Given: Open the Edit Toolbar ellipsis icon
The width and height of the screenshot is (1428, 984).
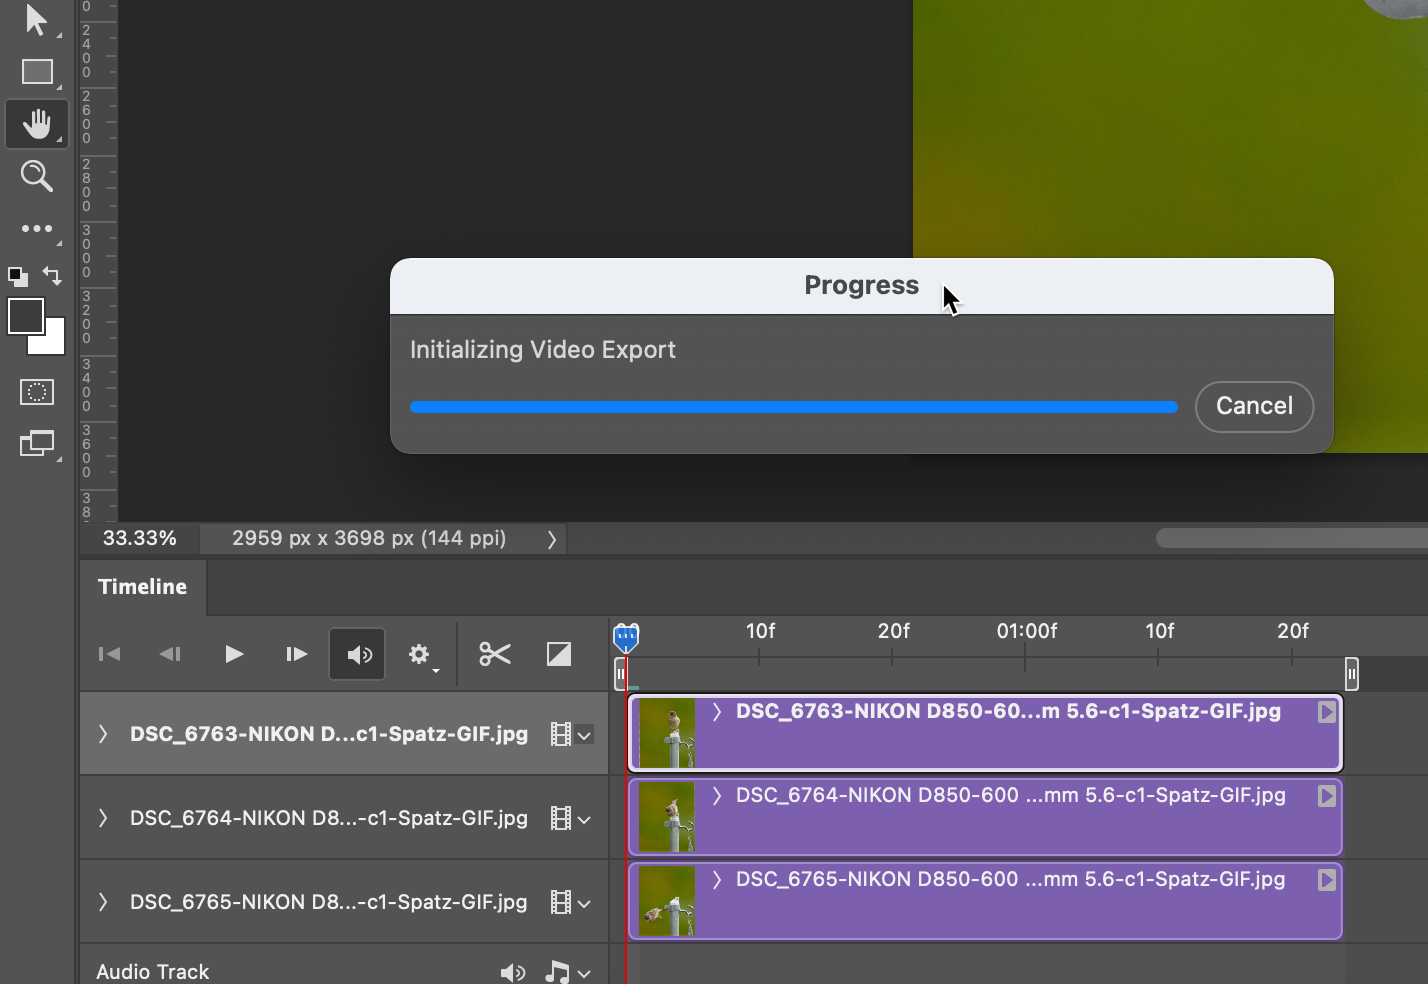Looking at the screenshot, I should (x=36, y=228).
